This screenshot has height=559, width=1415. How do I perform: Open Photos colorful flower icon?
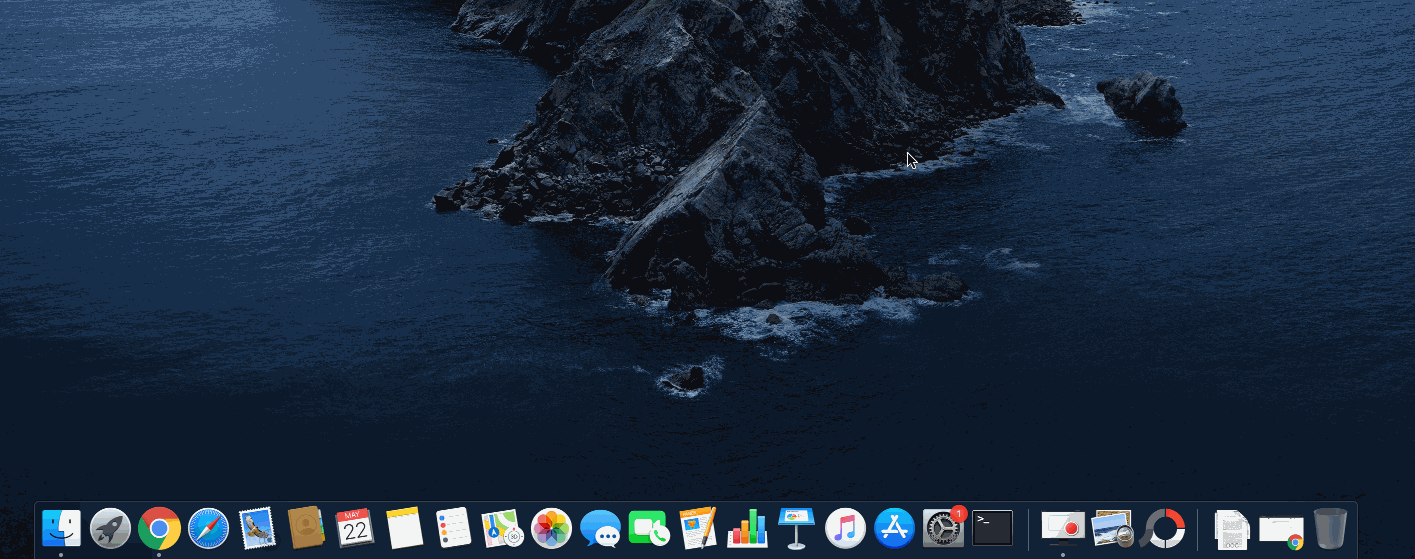(x=551, y=528)
